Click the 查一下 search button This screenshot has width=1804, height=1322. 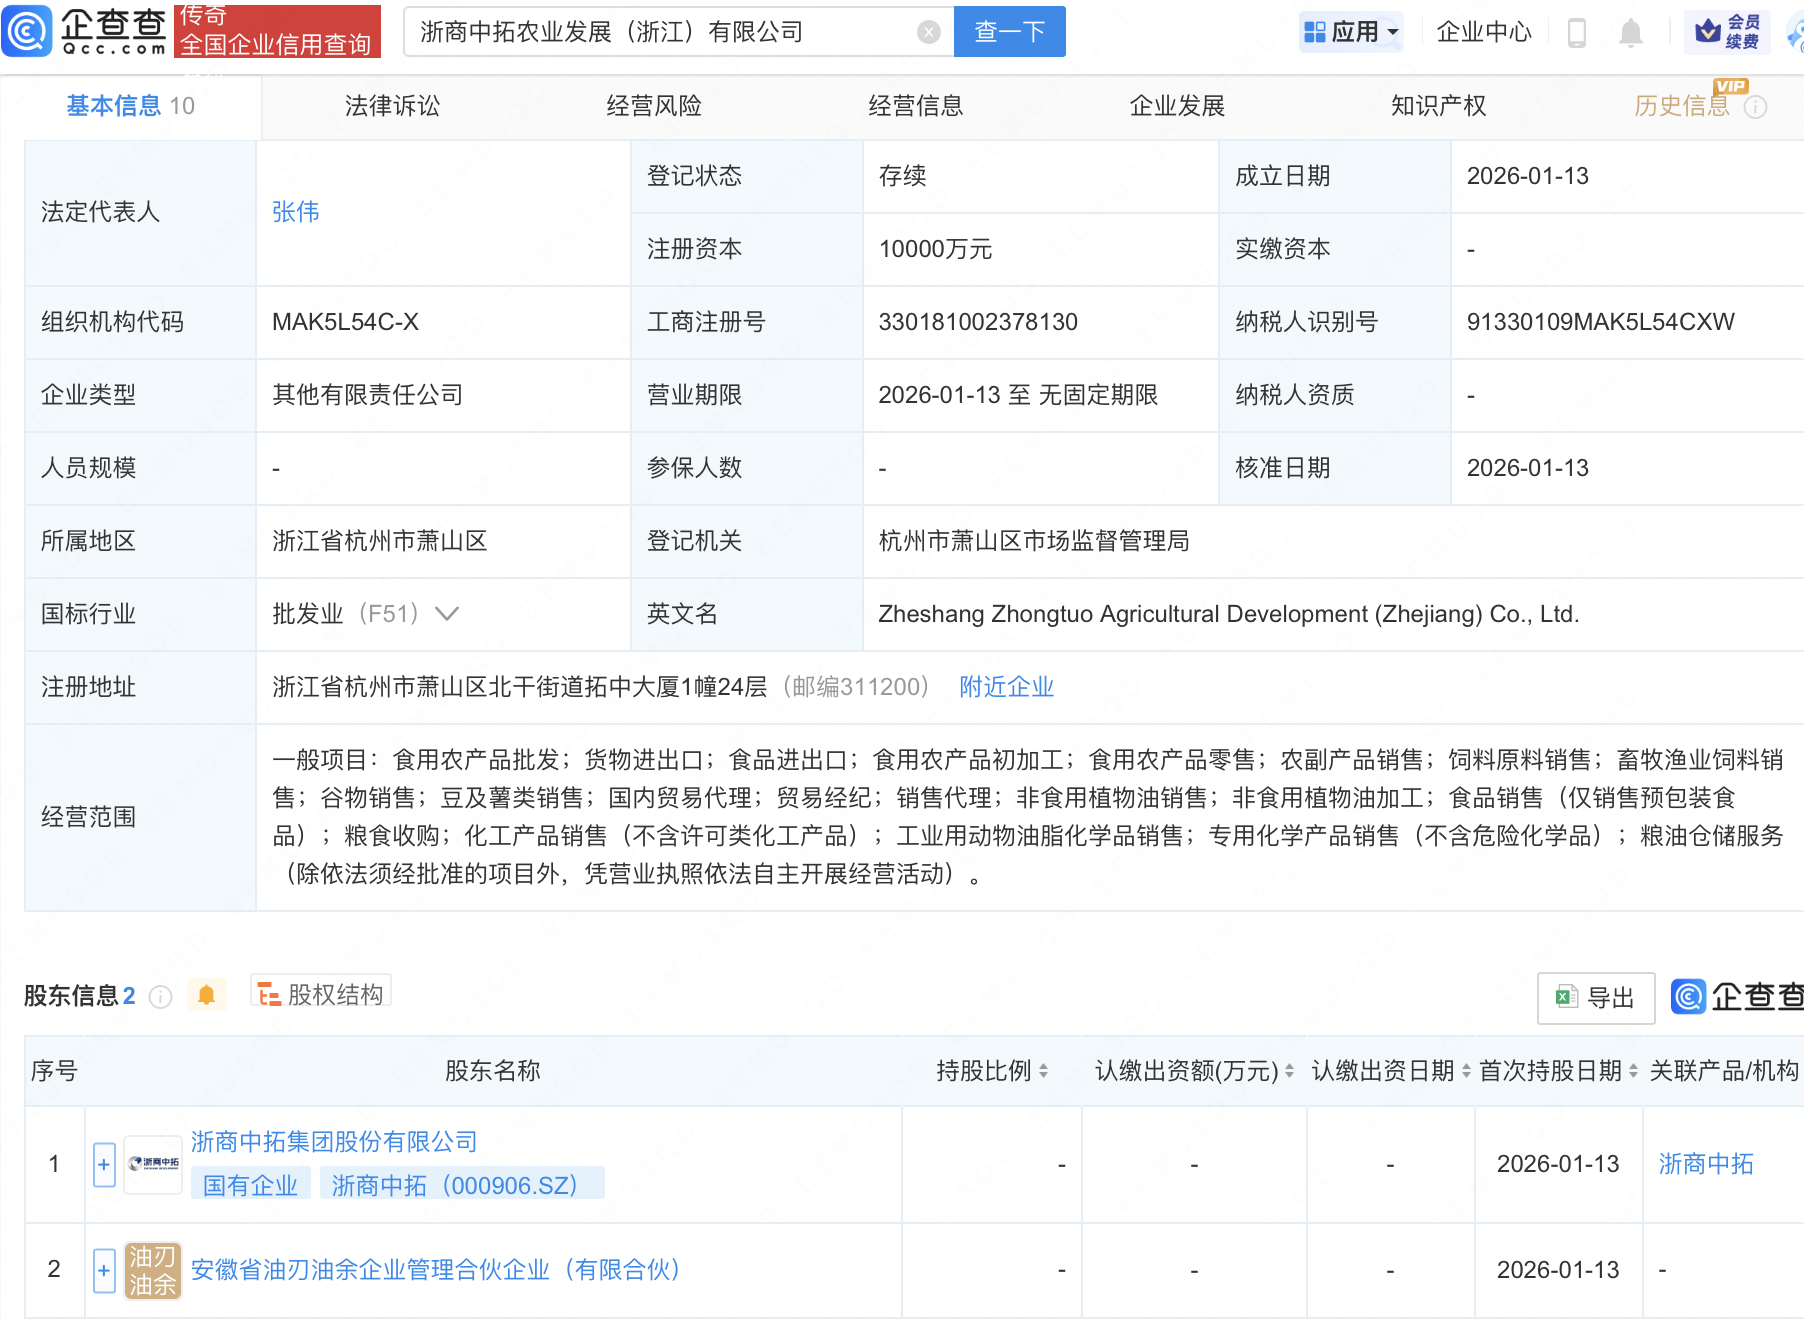pos(1009,32)
